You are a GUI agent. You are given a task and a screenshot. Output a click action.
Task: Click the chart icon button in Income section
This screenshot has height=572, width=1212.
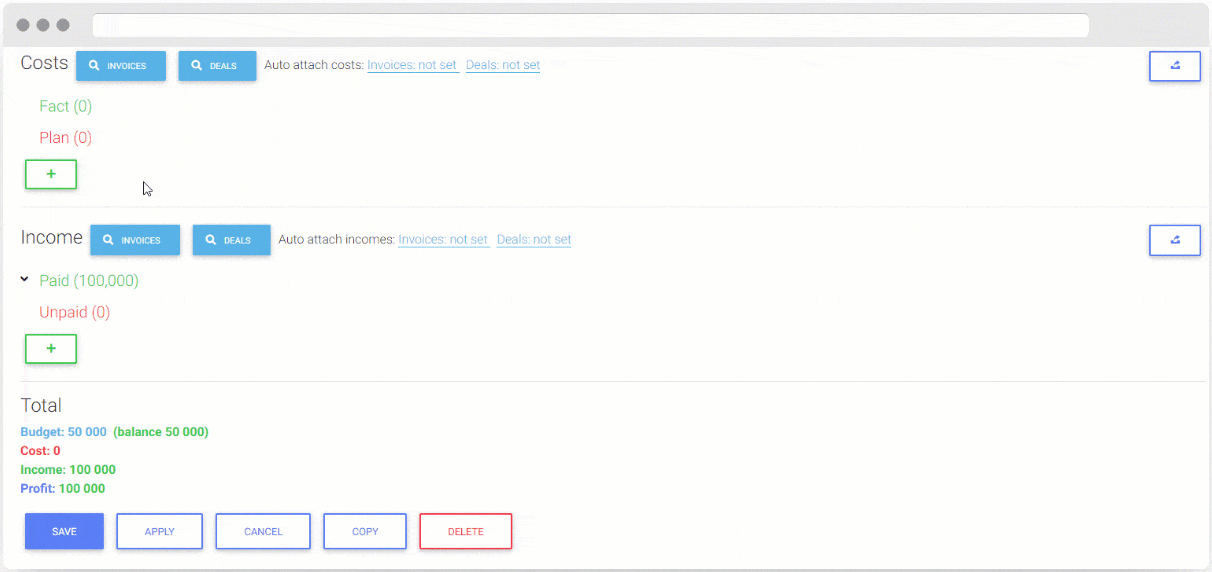coord(1174,240)
